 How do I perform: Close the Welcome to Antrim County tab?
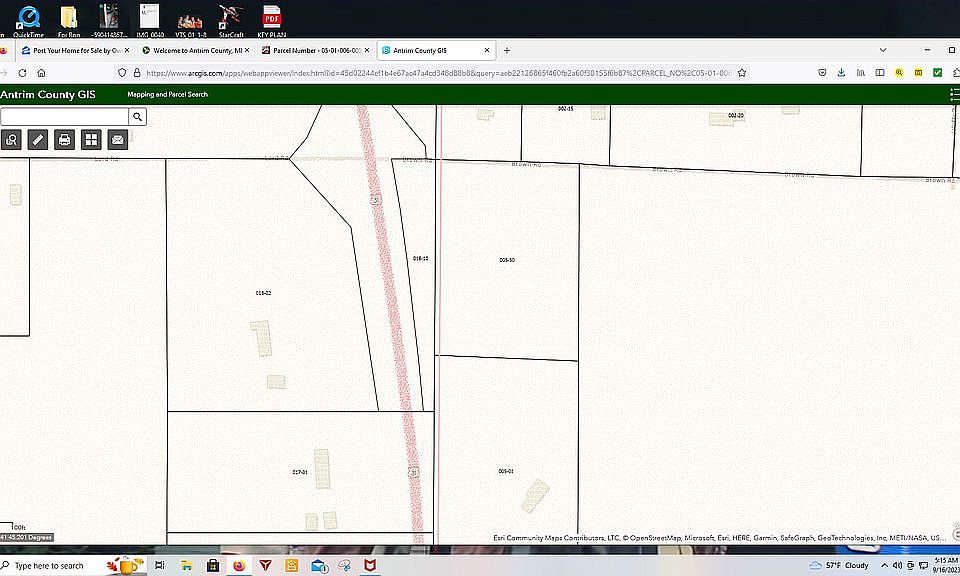pos(247,50)
